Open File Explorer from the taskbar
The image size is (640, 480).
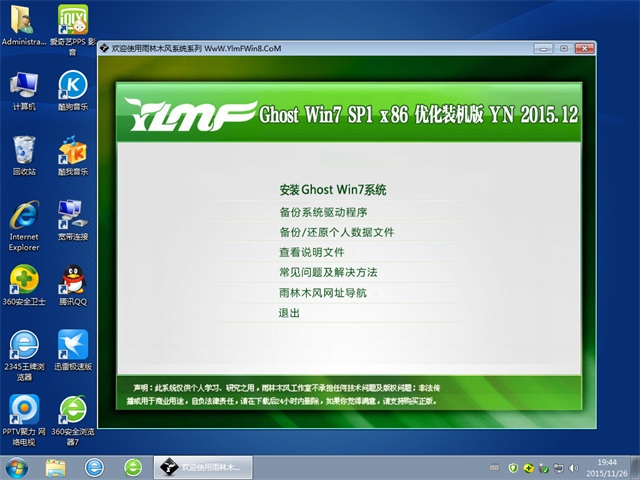(x=56, y=468)
